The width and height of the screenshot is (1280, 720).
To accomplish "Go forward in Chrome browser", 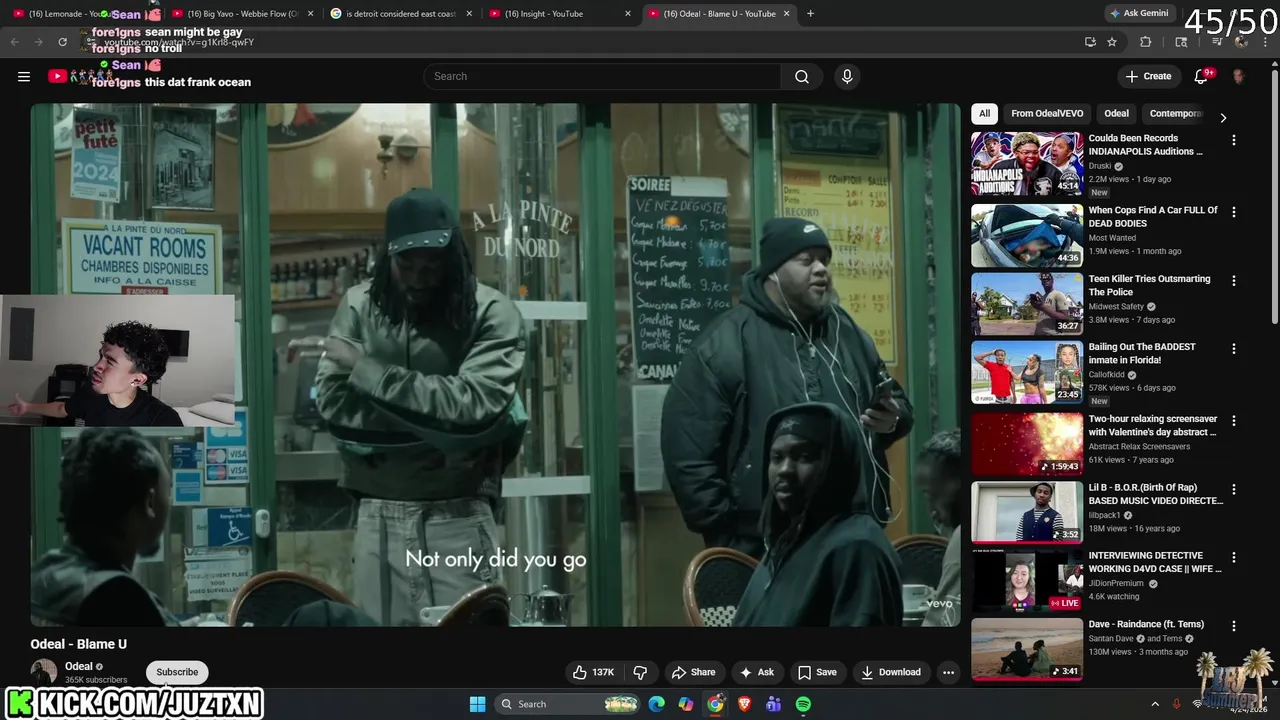I will [x=38, y=42].
